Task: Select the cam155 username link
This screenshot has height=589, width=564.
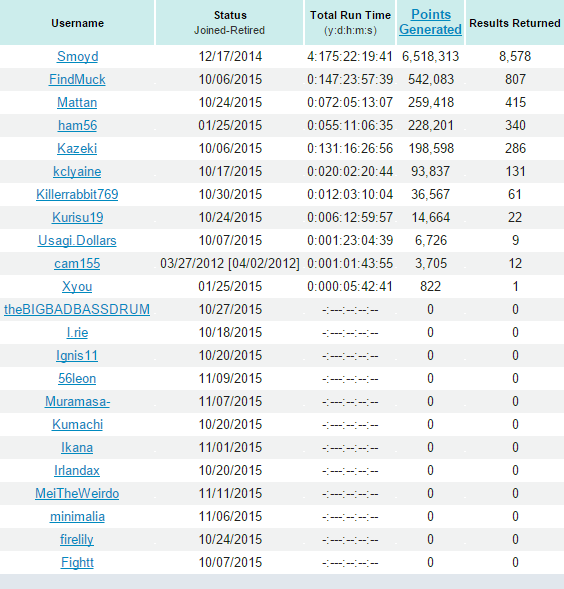Action: coord(77,264)
